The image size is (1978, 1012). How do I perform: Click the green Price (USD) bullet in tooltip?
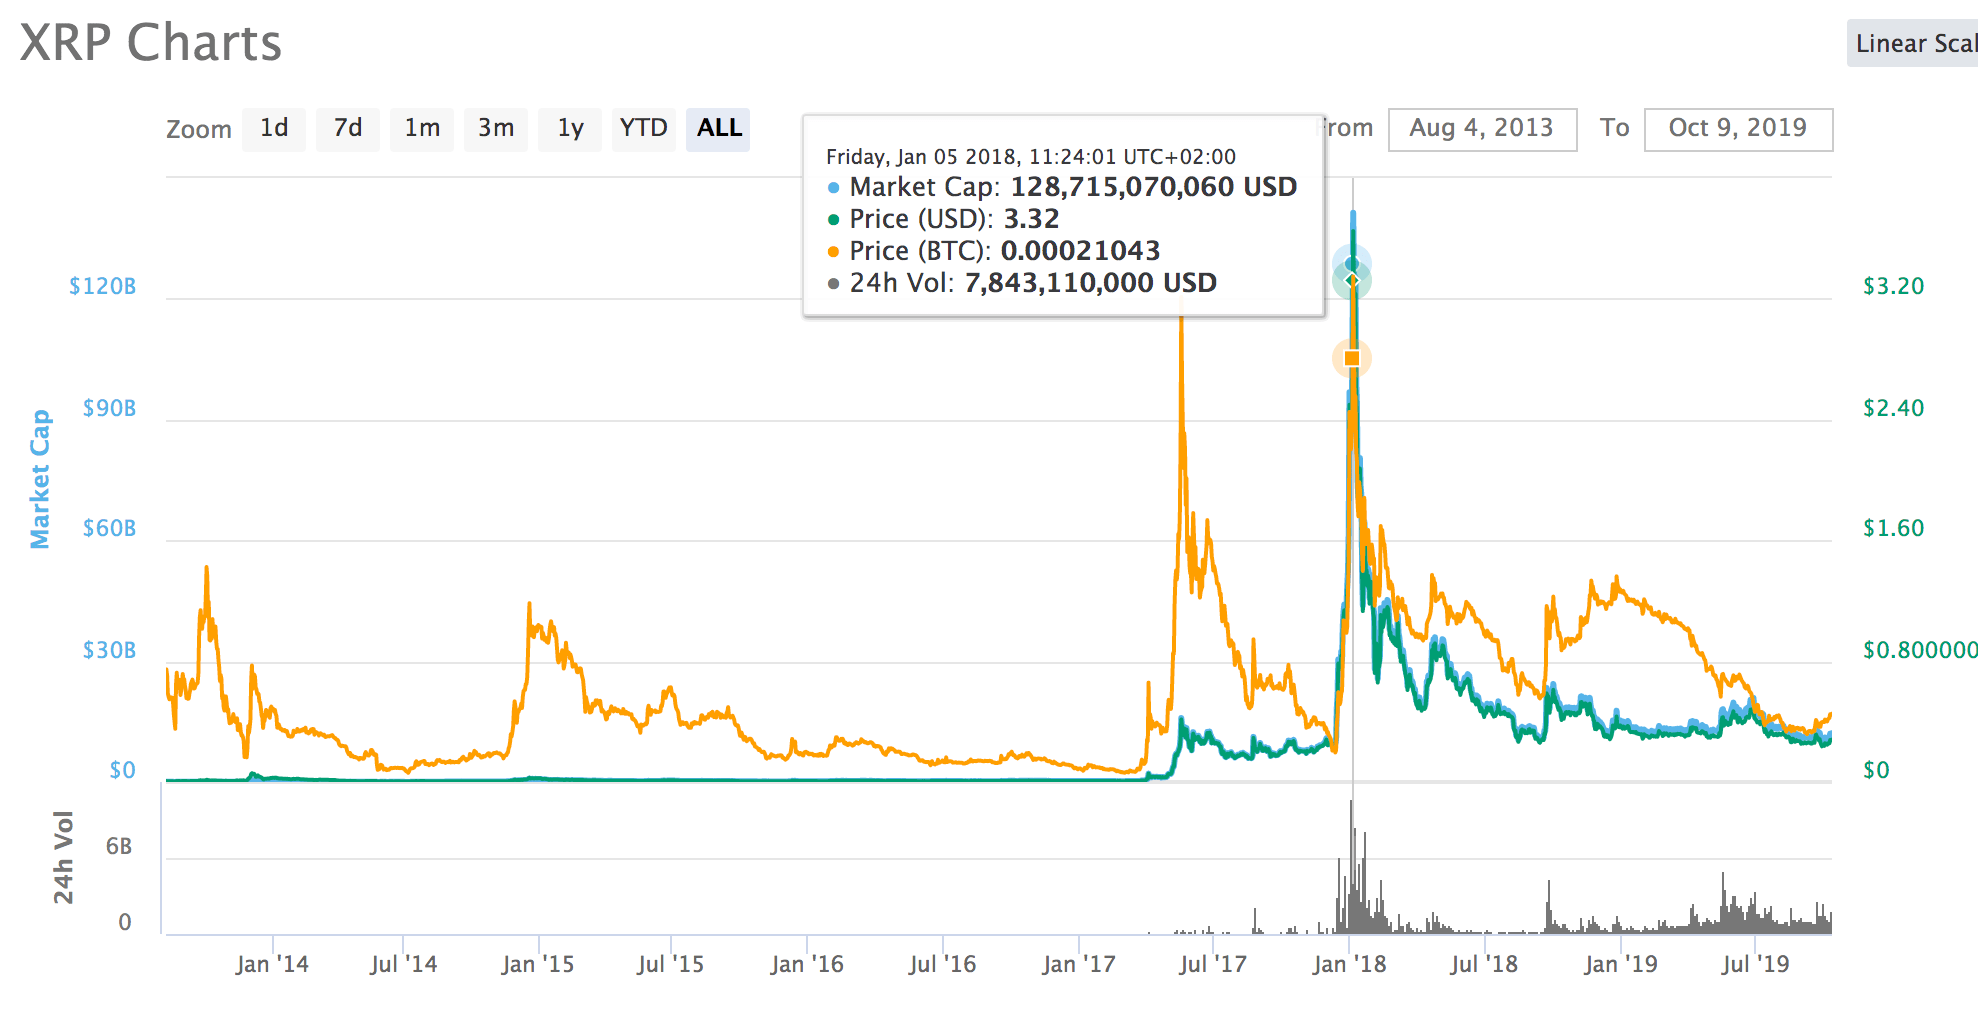(833, 220)
